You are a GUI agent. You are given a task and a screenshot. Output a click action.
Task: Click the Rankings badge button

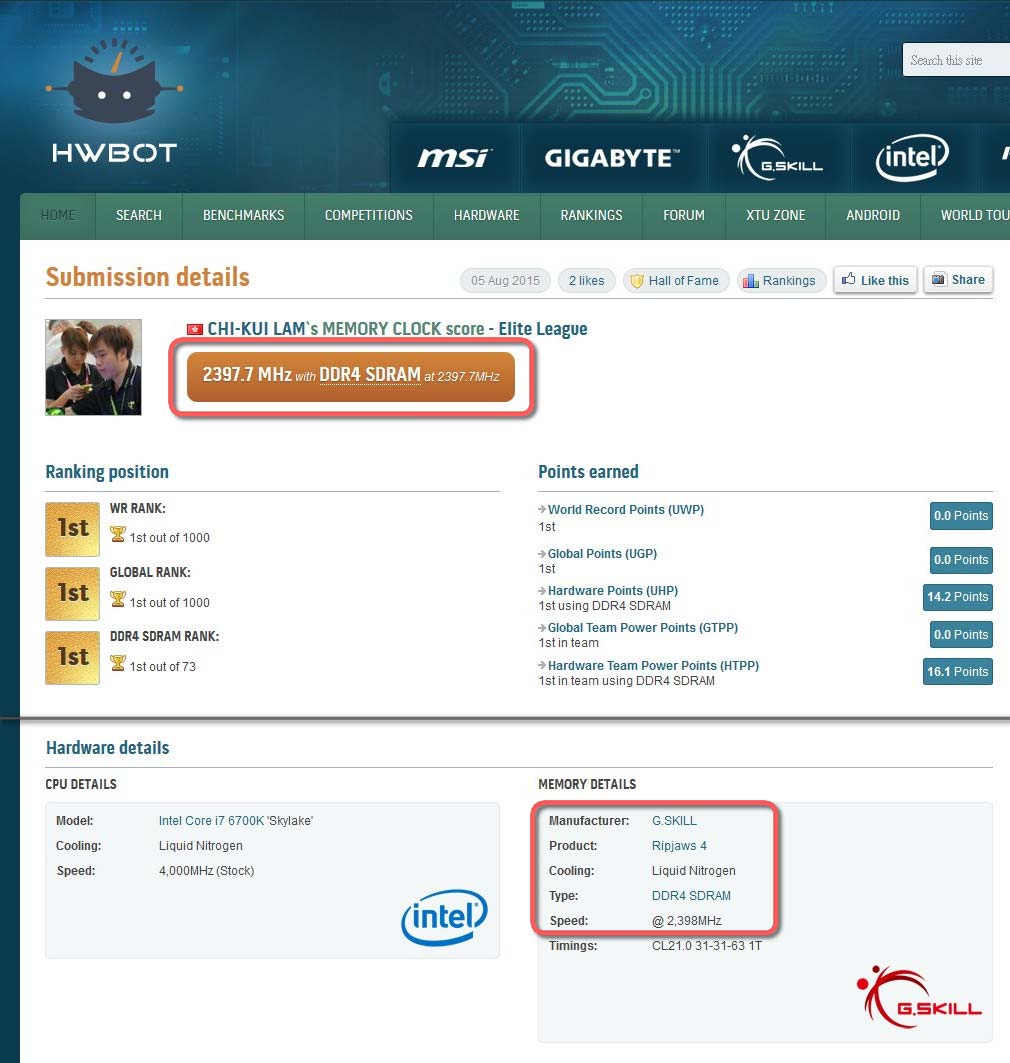781,281
